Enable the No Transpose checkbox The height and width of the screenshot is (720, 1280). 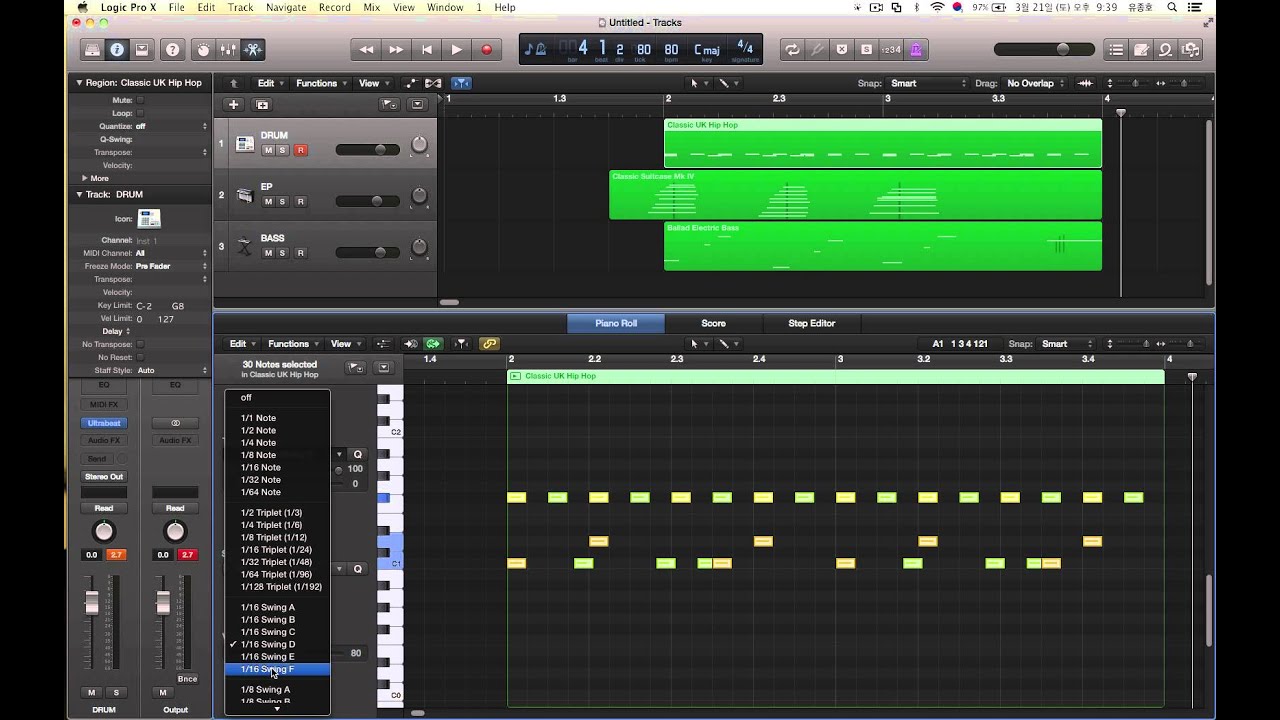140,344
